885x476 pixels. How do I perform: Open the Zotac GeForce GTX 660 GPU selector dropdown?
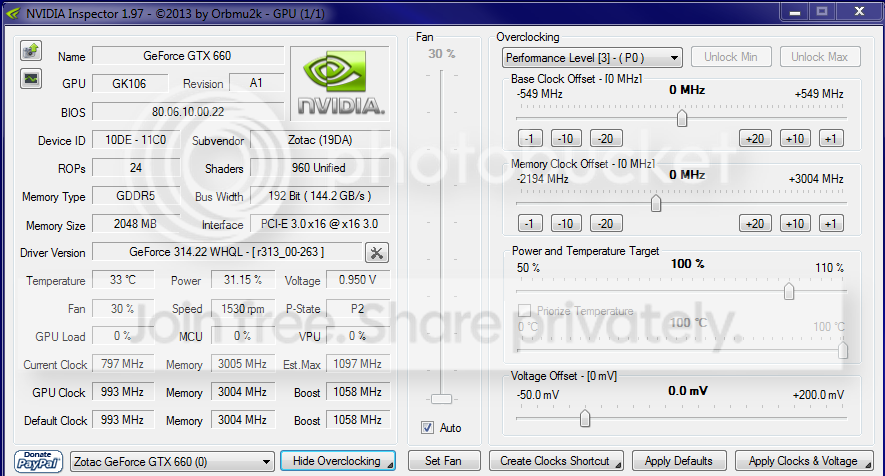click(172, 461)
